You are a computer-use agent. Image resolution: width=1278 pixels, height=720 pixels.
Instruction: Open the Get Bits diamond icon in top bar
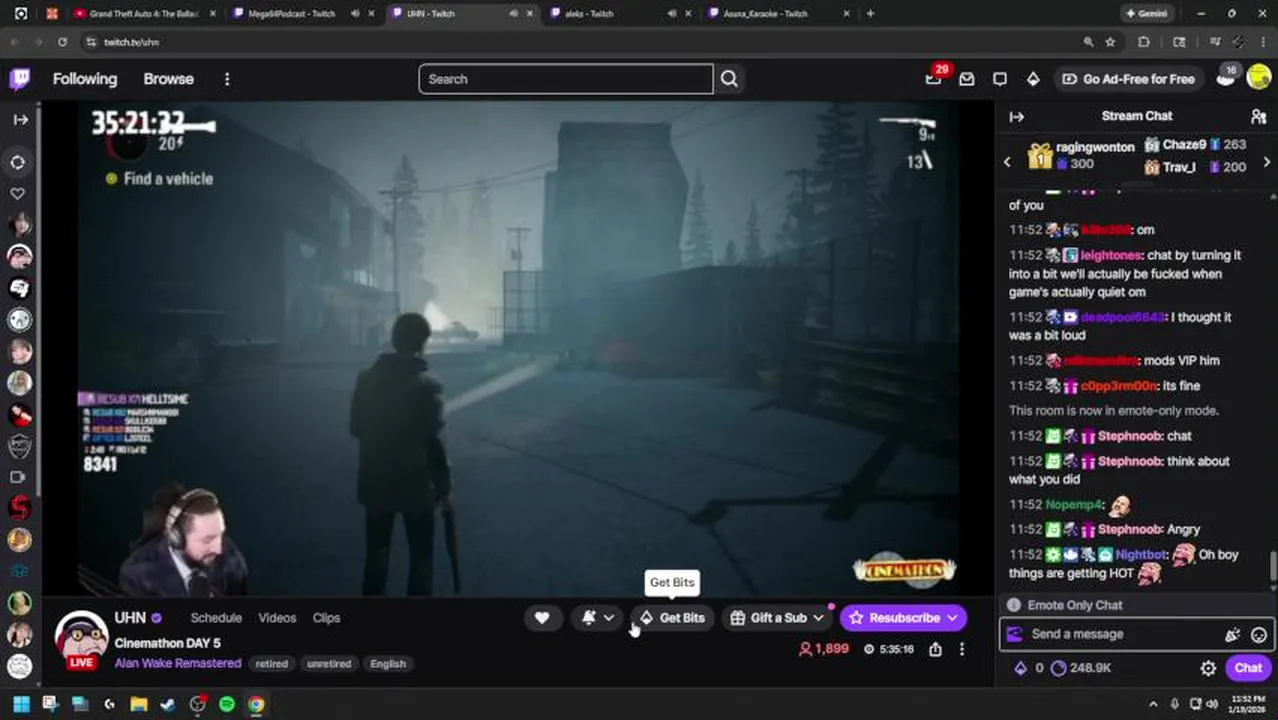(1033, 79)
